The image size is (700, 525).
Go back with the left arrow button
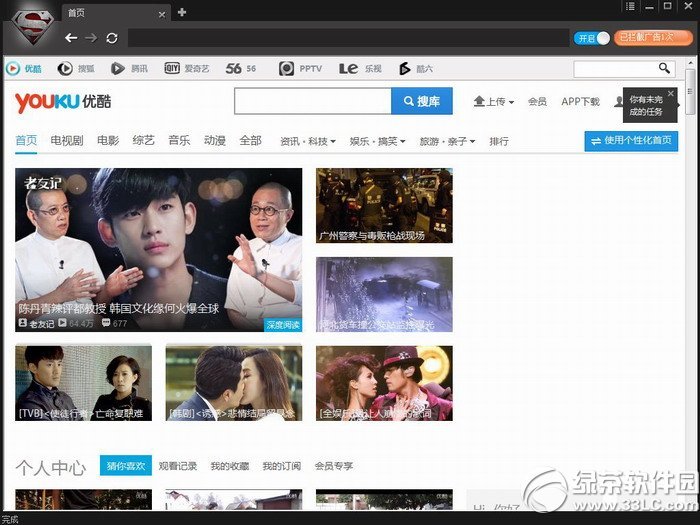[71, 38]
